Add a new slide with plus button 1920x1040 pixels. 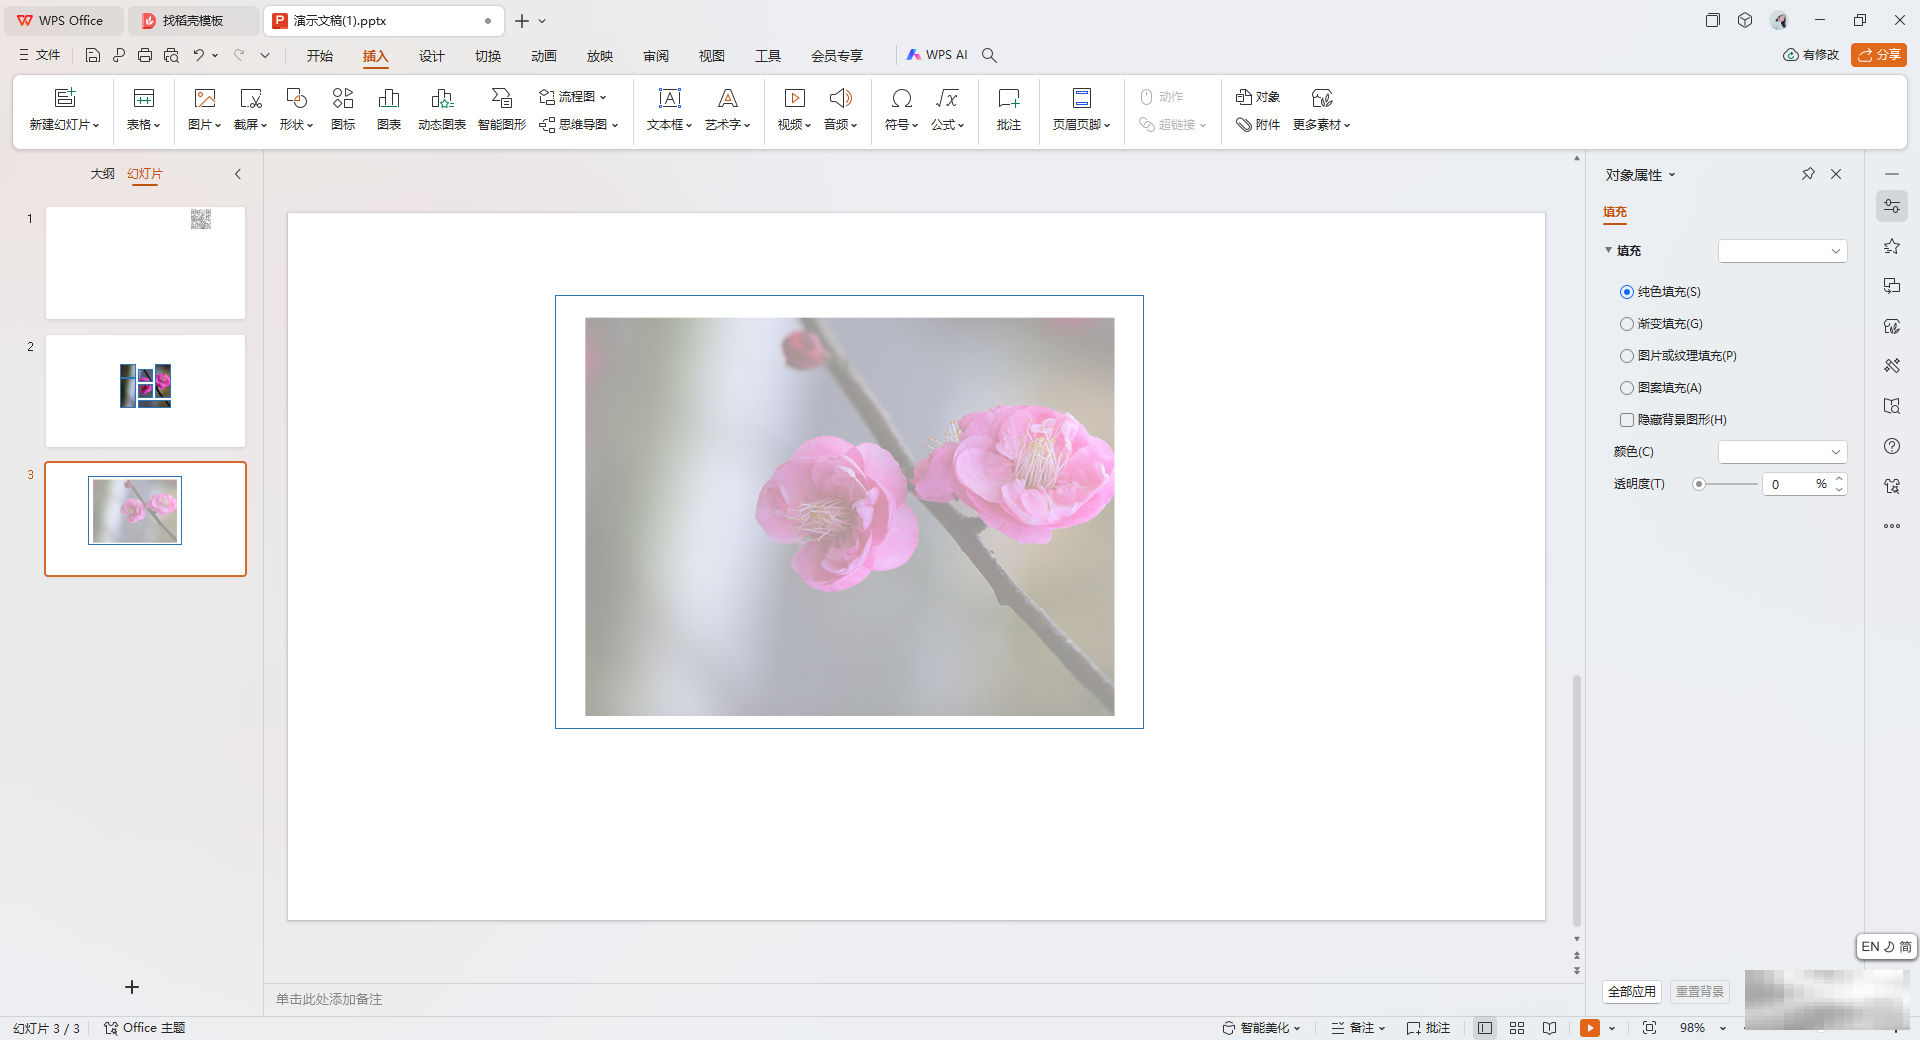pos(132,987)
